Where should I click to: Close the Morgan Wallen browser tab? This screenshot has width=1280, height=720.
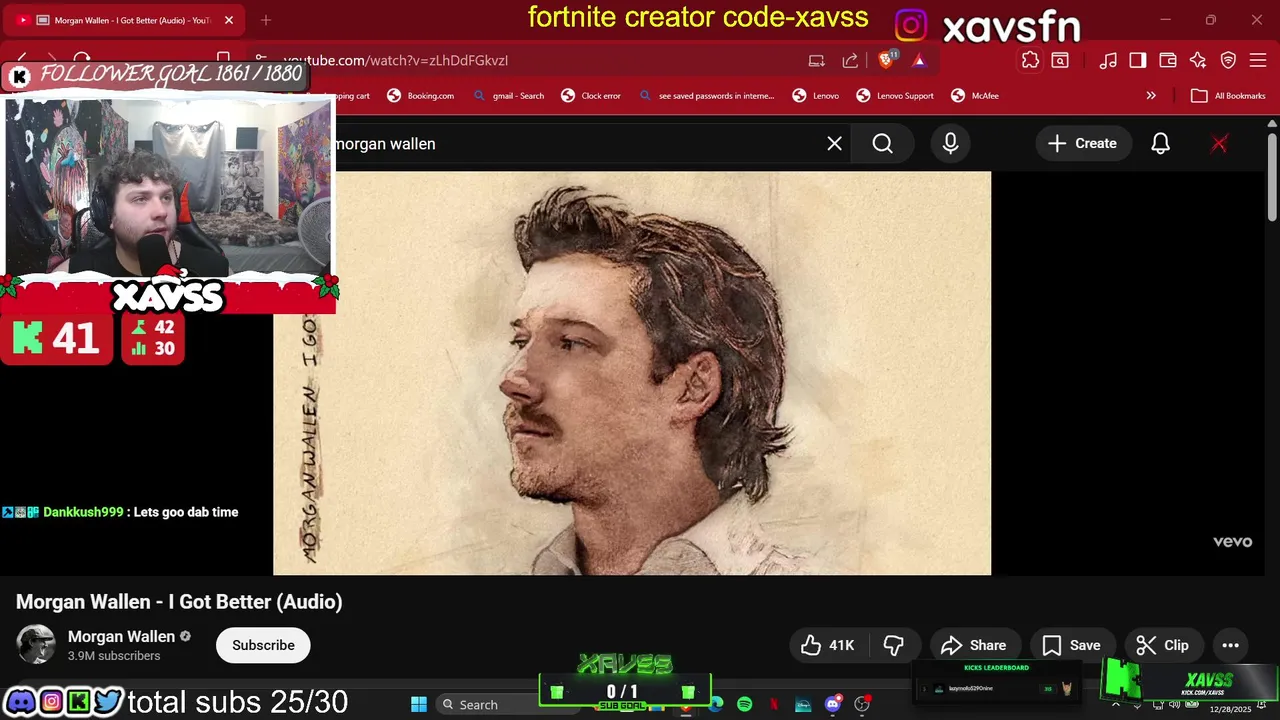click(229, 20)
